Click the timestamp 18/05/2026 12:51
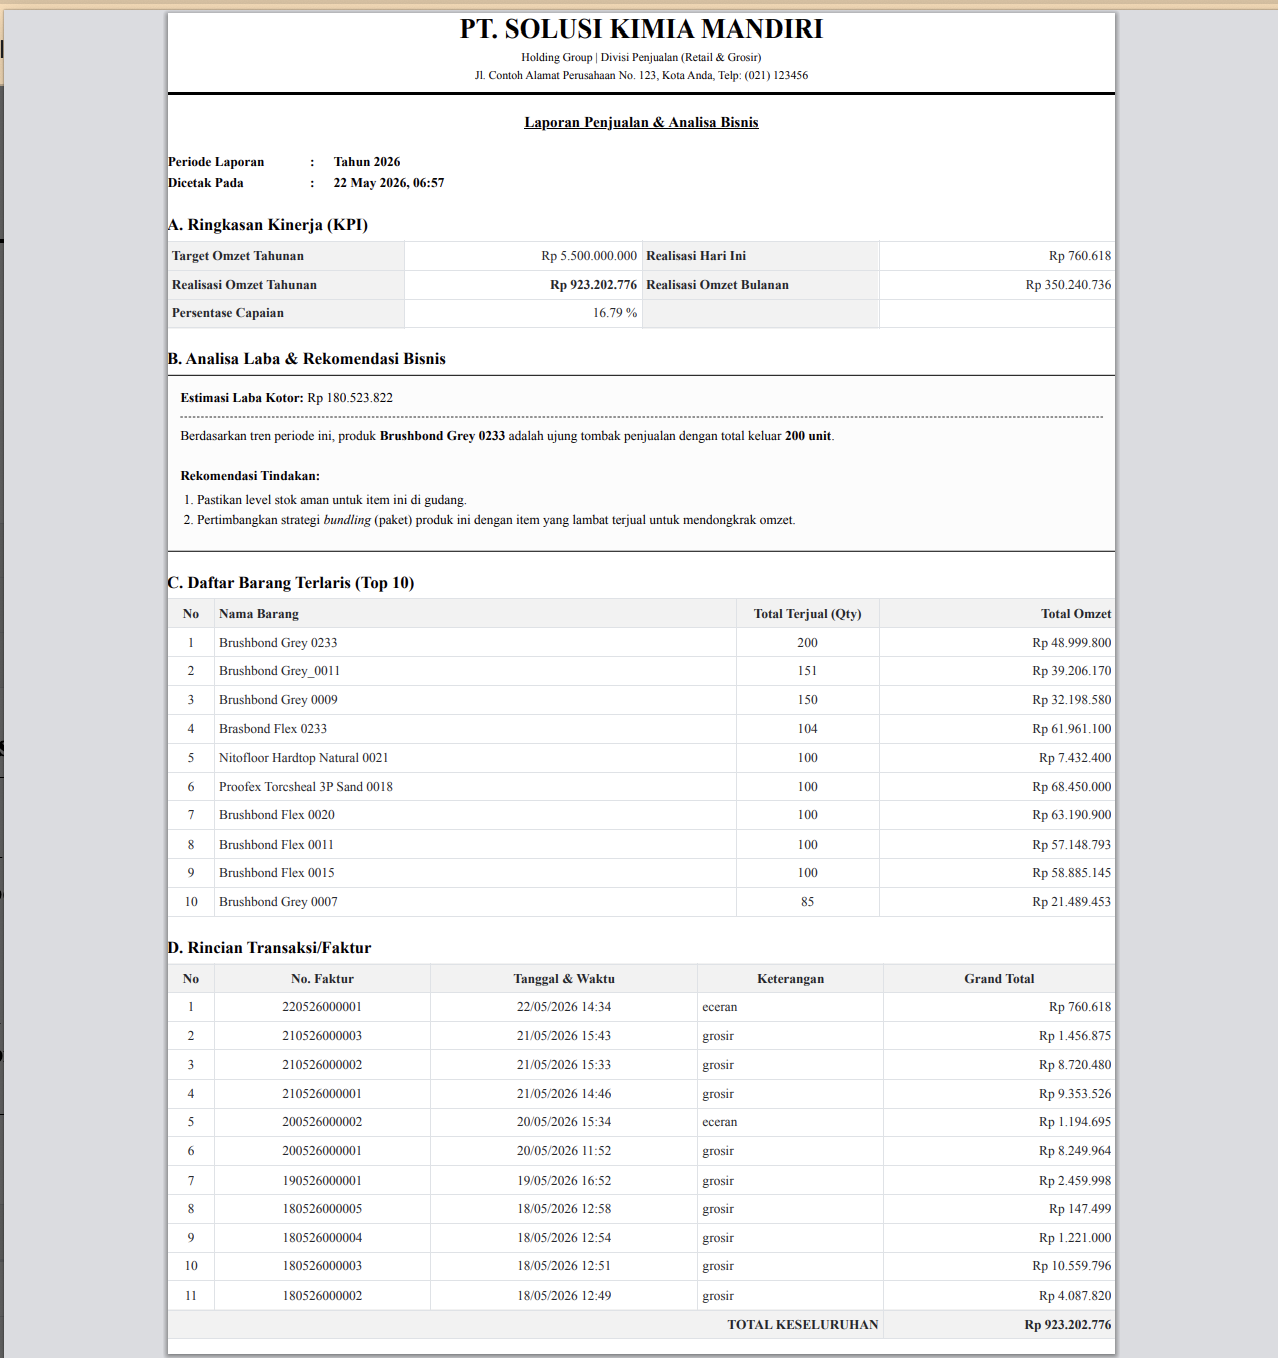 point(564,1266)
